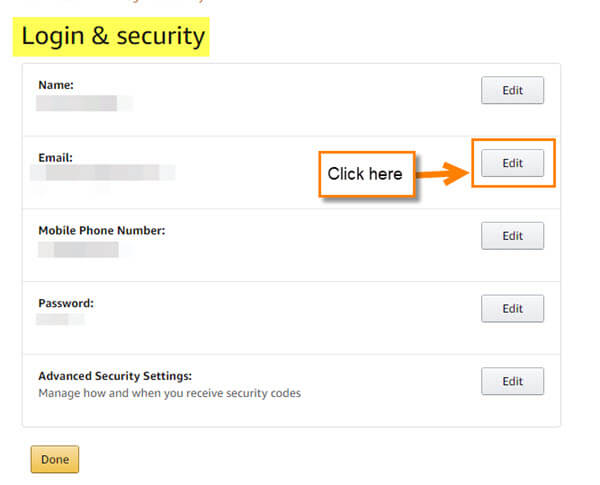The image size is (600, 485).
Task: Open the Password edit page
Action: pos(512,309)
